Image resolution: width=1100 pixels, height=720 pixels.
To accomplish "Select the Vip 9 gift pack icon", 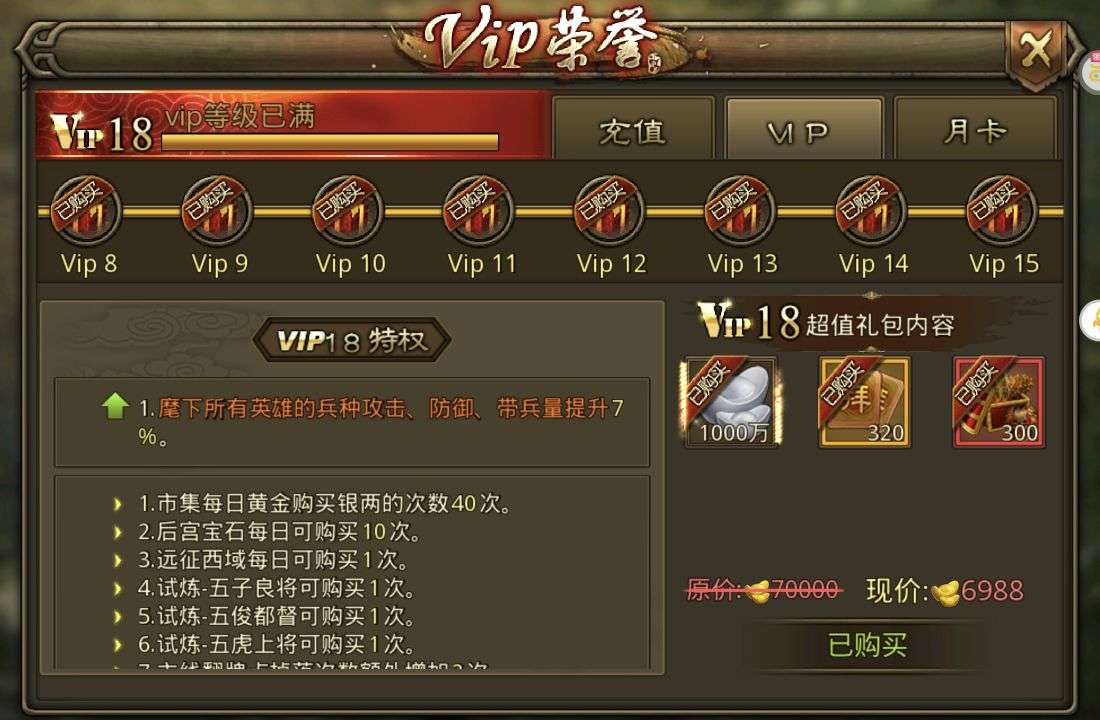I will coord(217,211).
